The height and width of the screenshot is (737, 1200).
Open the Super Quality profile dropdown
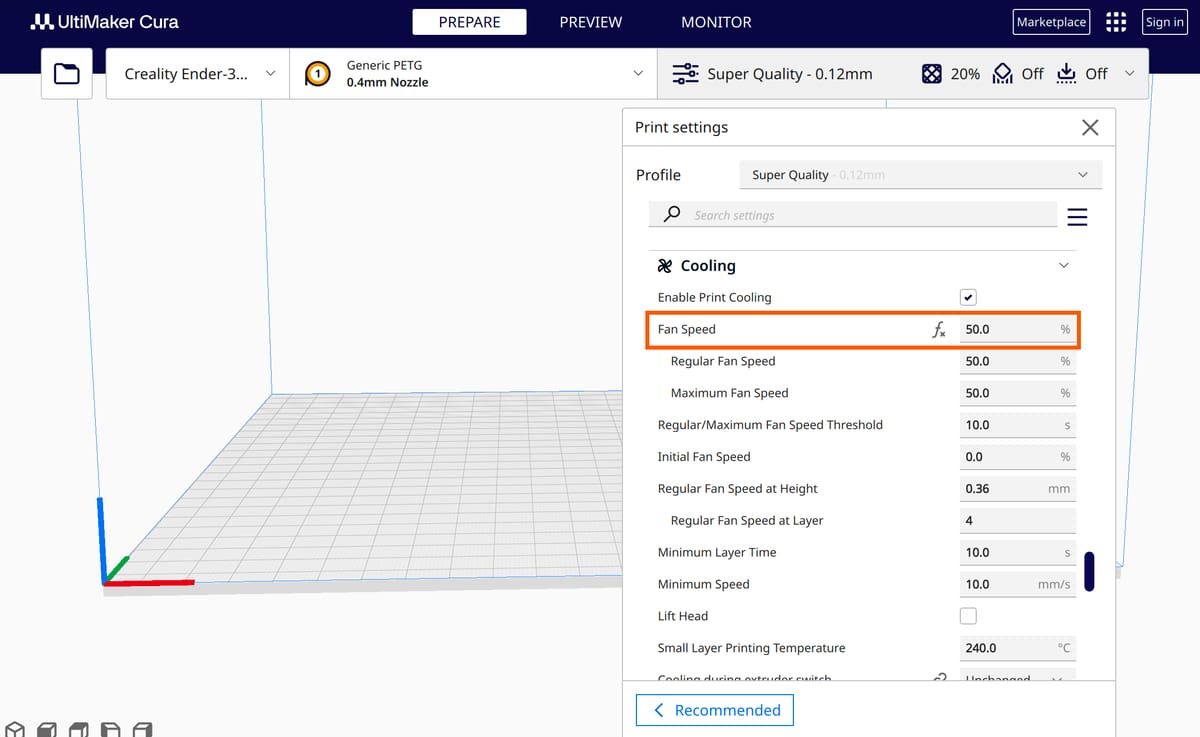[920, 175]
